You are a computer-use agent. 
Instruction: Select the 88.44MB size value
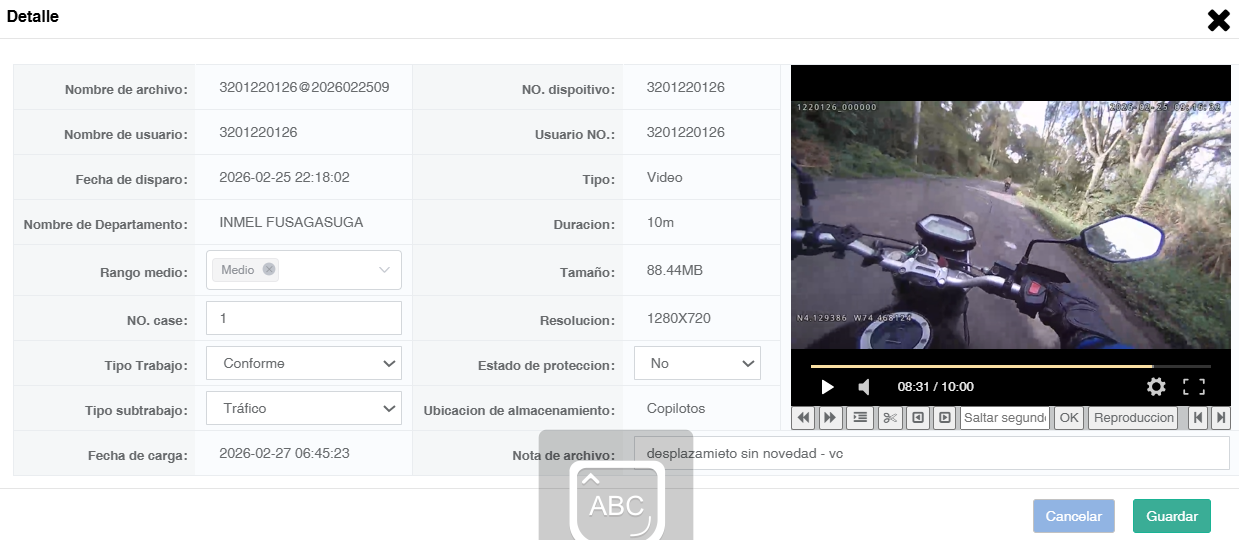[x=675, y=270]
